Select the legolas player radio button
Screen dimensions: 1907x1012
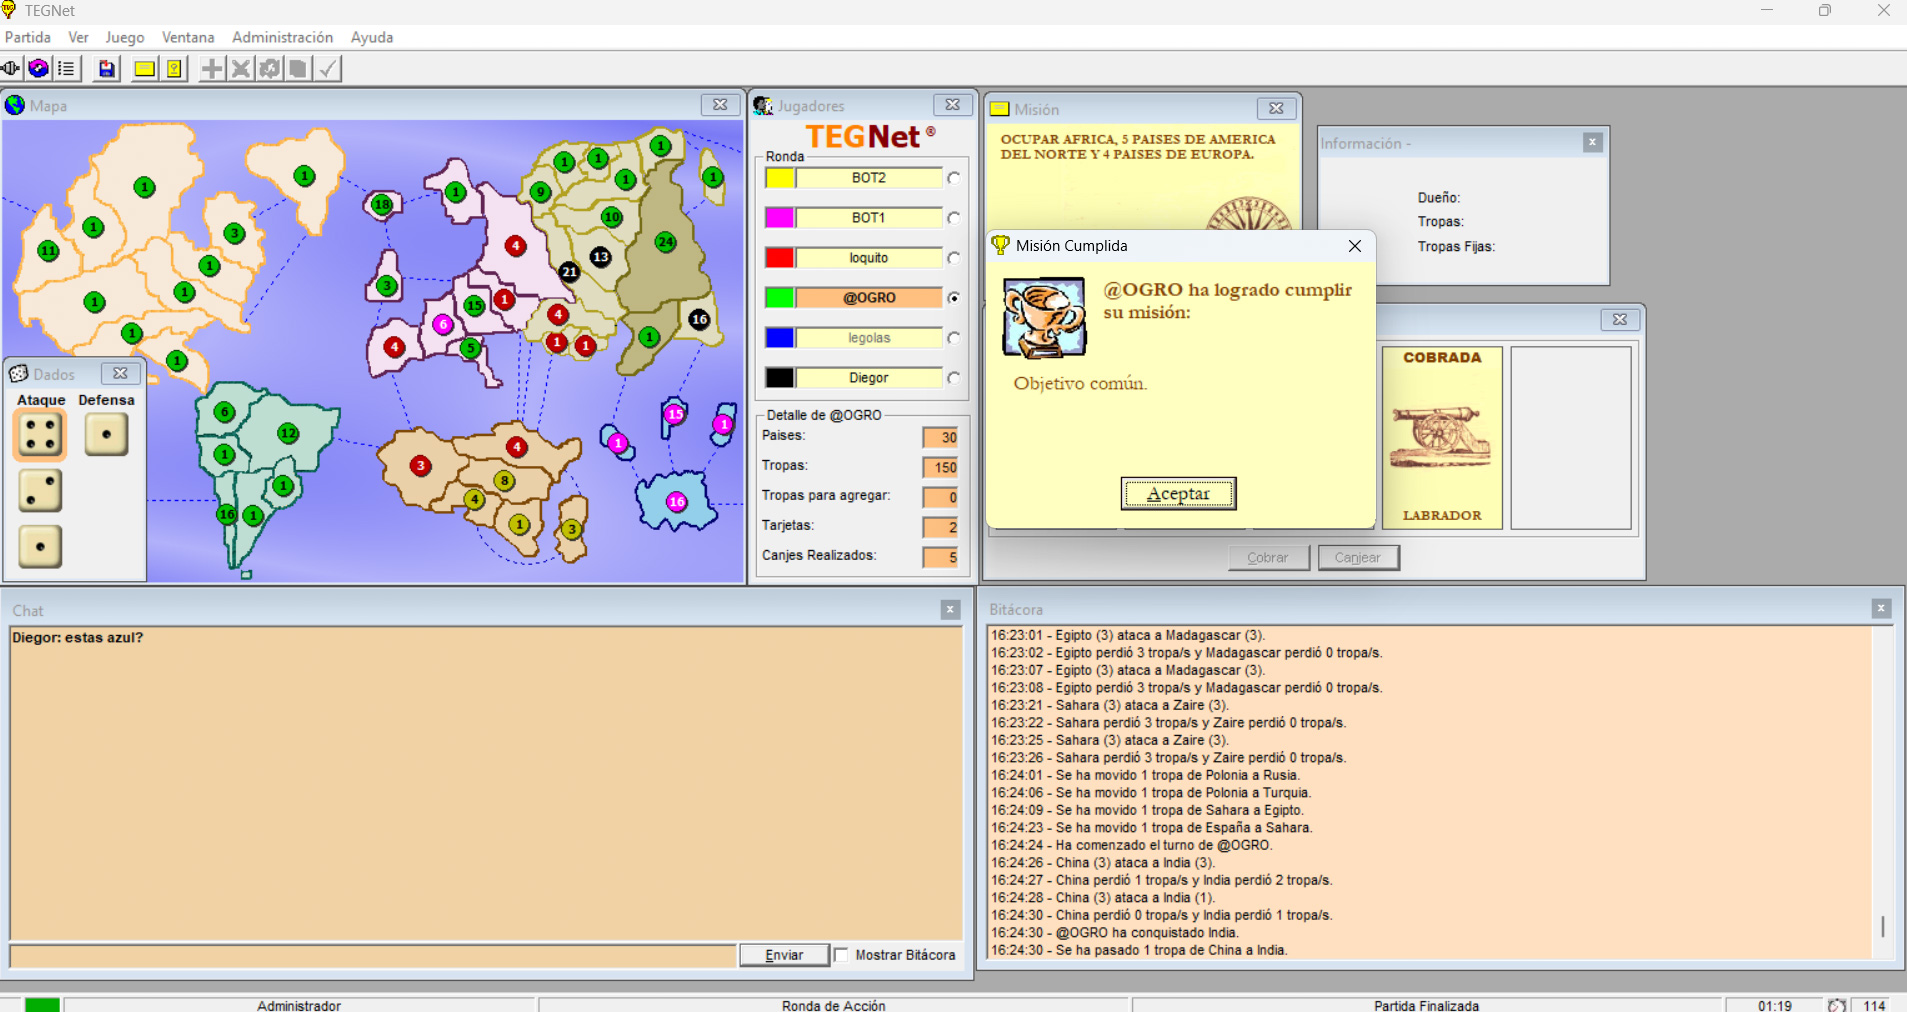(954, 338)
